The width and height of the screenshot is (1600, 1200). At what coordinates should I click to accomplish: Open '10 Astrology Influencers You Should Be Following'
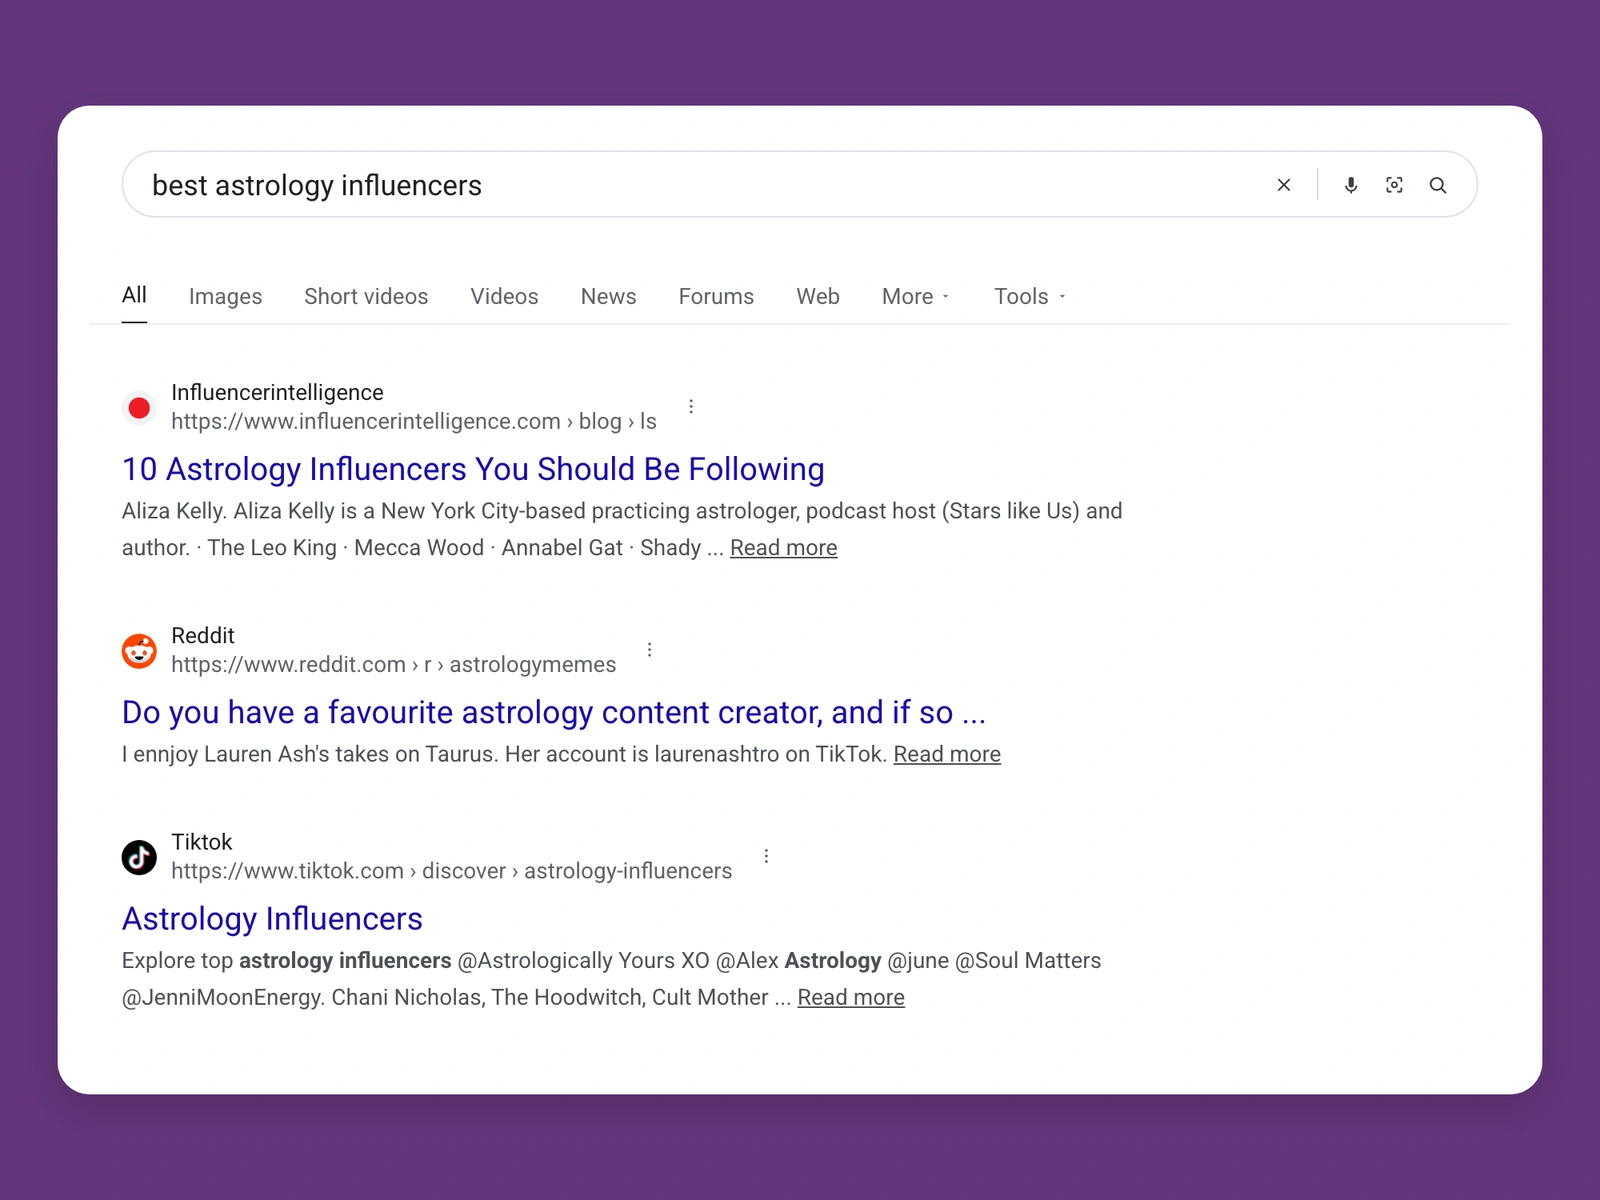point(473,469)
